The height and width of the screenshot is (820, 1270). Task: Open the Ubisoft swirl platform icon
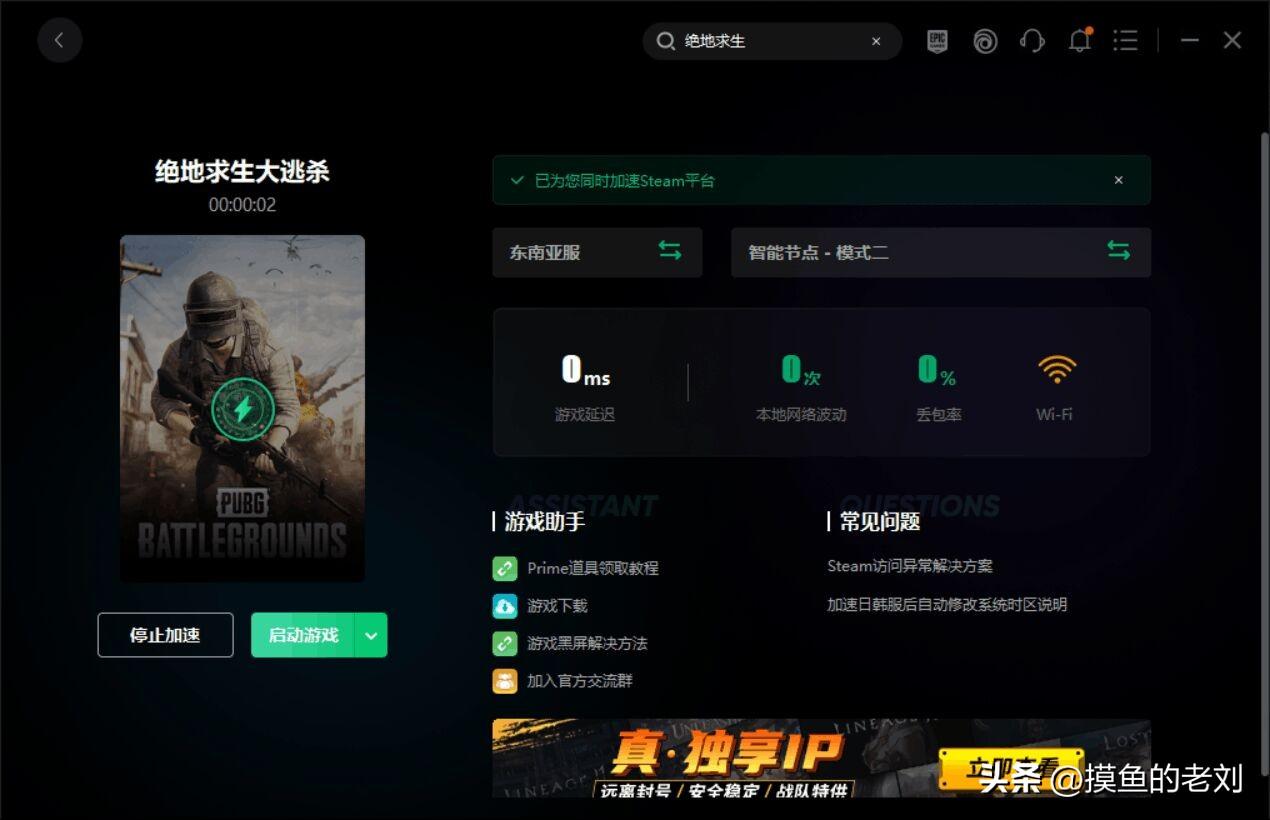click(985, 41)
